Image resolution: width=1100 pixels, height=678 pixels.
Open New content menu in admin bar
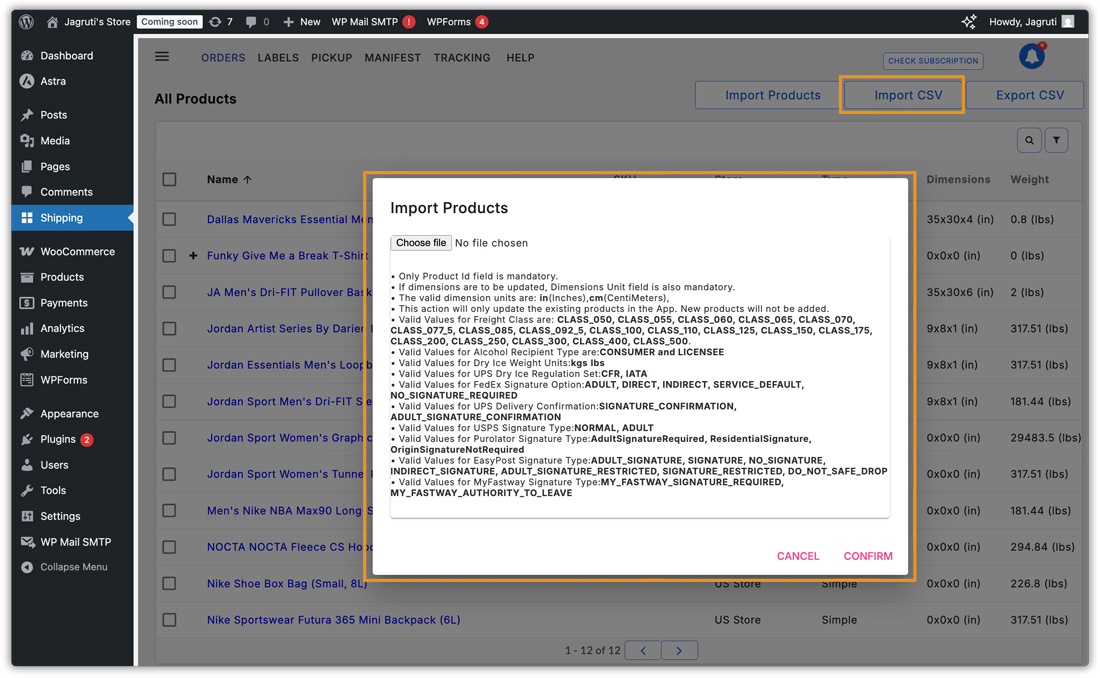click(x=302, y=22)
